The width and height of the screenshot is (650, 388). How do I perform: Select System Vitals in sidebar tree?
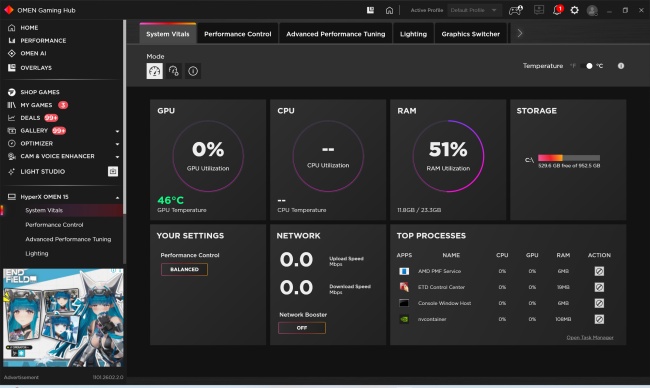(x=44, y=210)
